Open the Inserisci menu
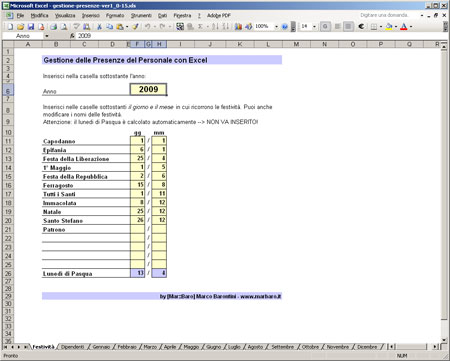 [91, 15]
